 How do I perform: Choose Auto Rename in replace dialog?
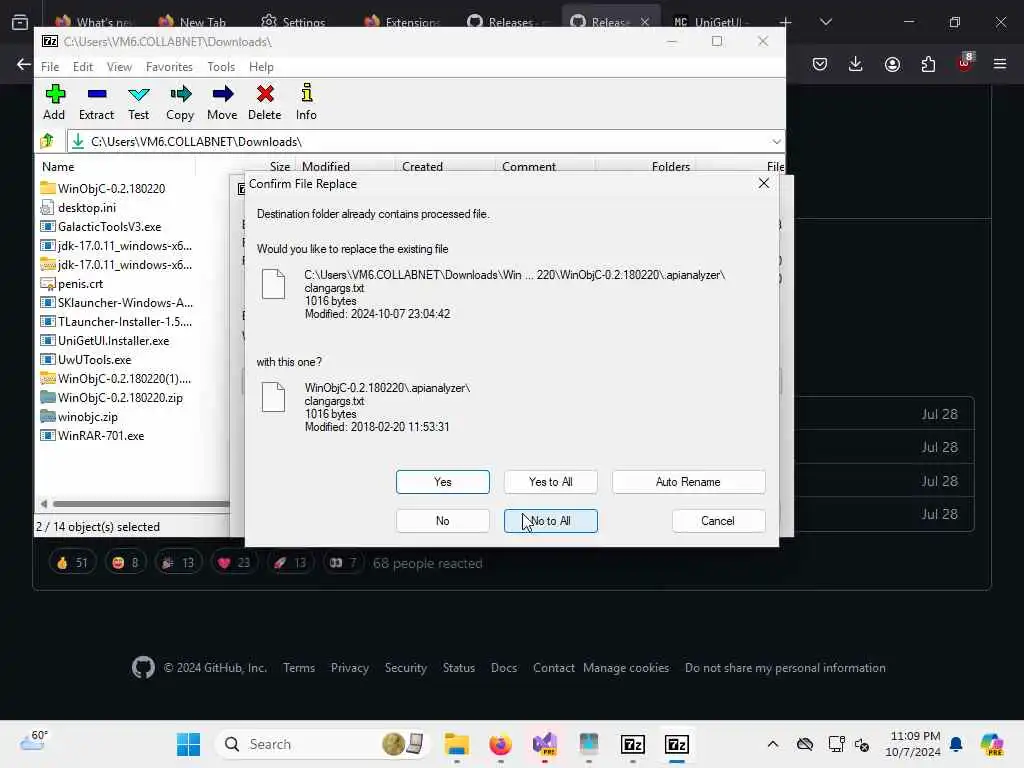pyautogui.click(x=688, y=482)
